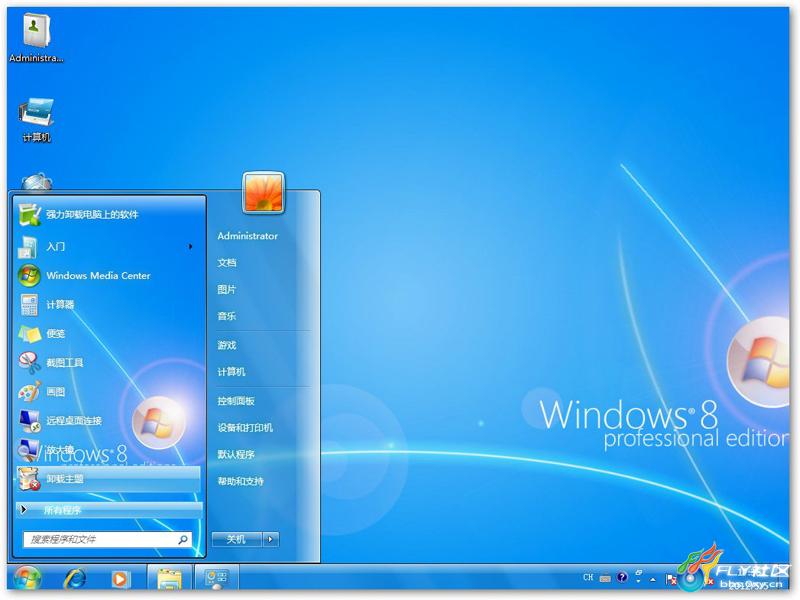Open 计算机 in the Start menu right pane
Image resolution: width=800 pixels, height=600 pixels.
(x=231, y=371)
